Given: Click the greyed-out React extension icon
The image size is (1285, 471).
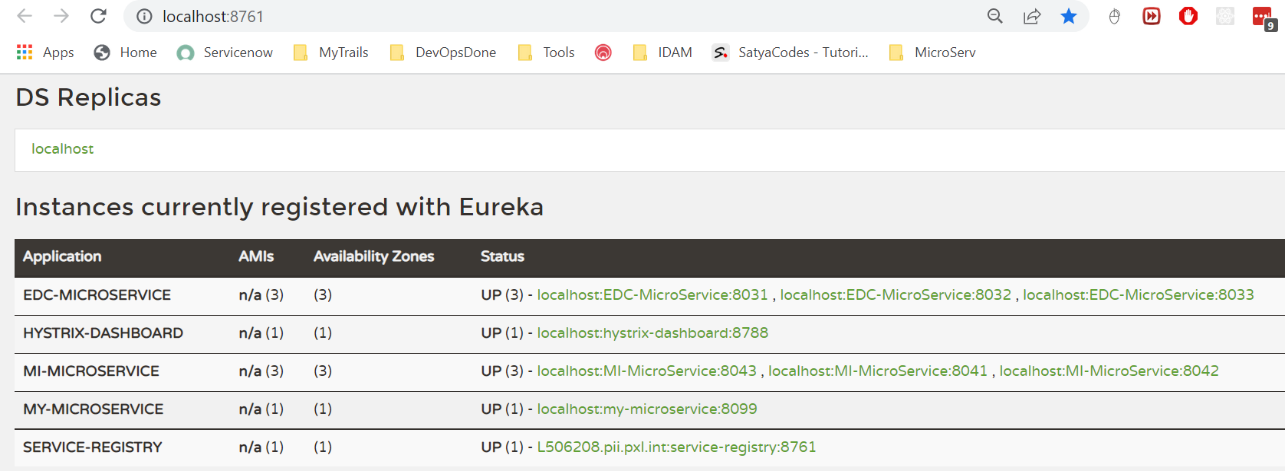Looking at the screenshot, I should [1224, 16].
